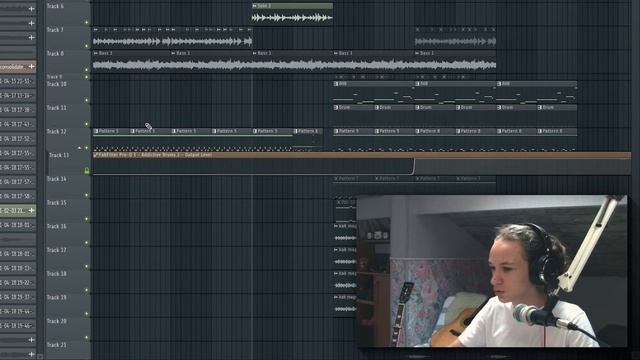Select the consolidate item in the picker panel

coord(18,67)
